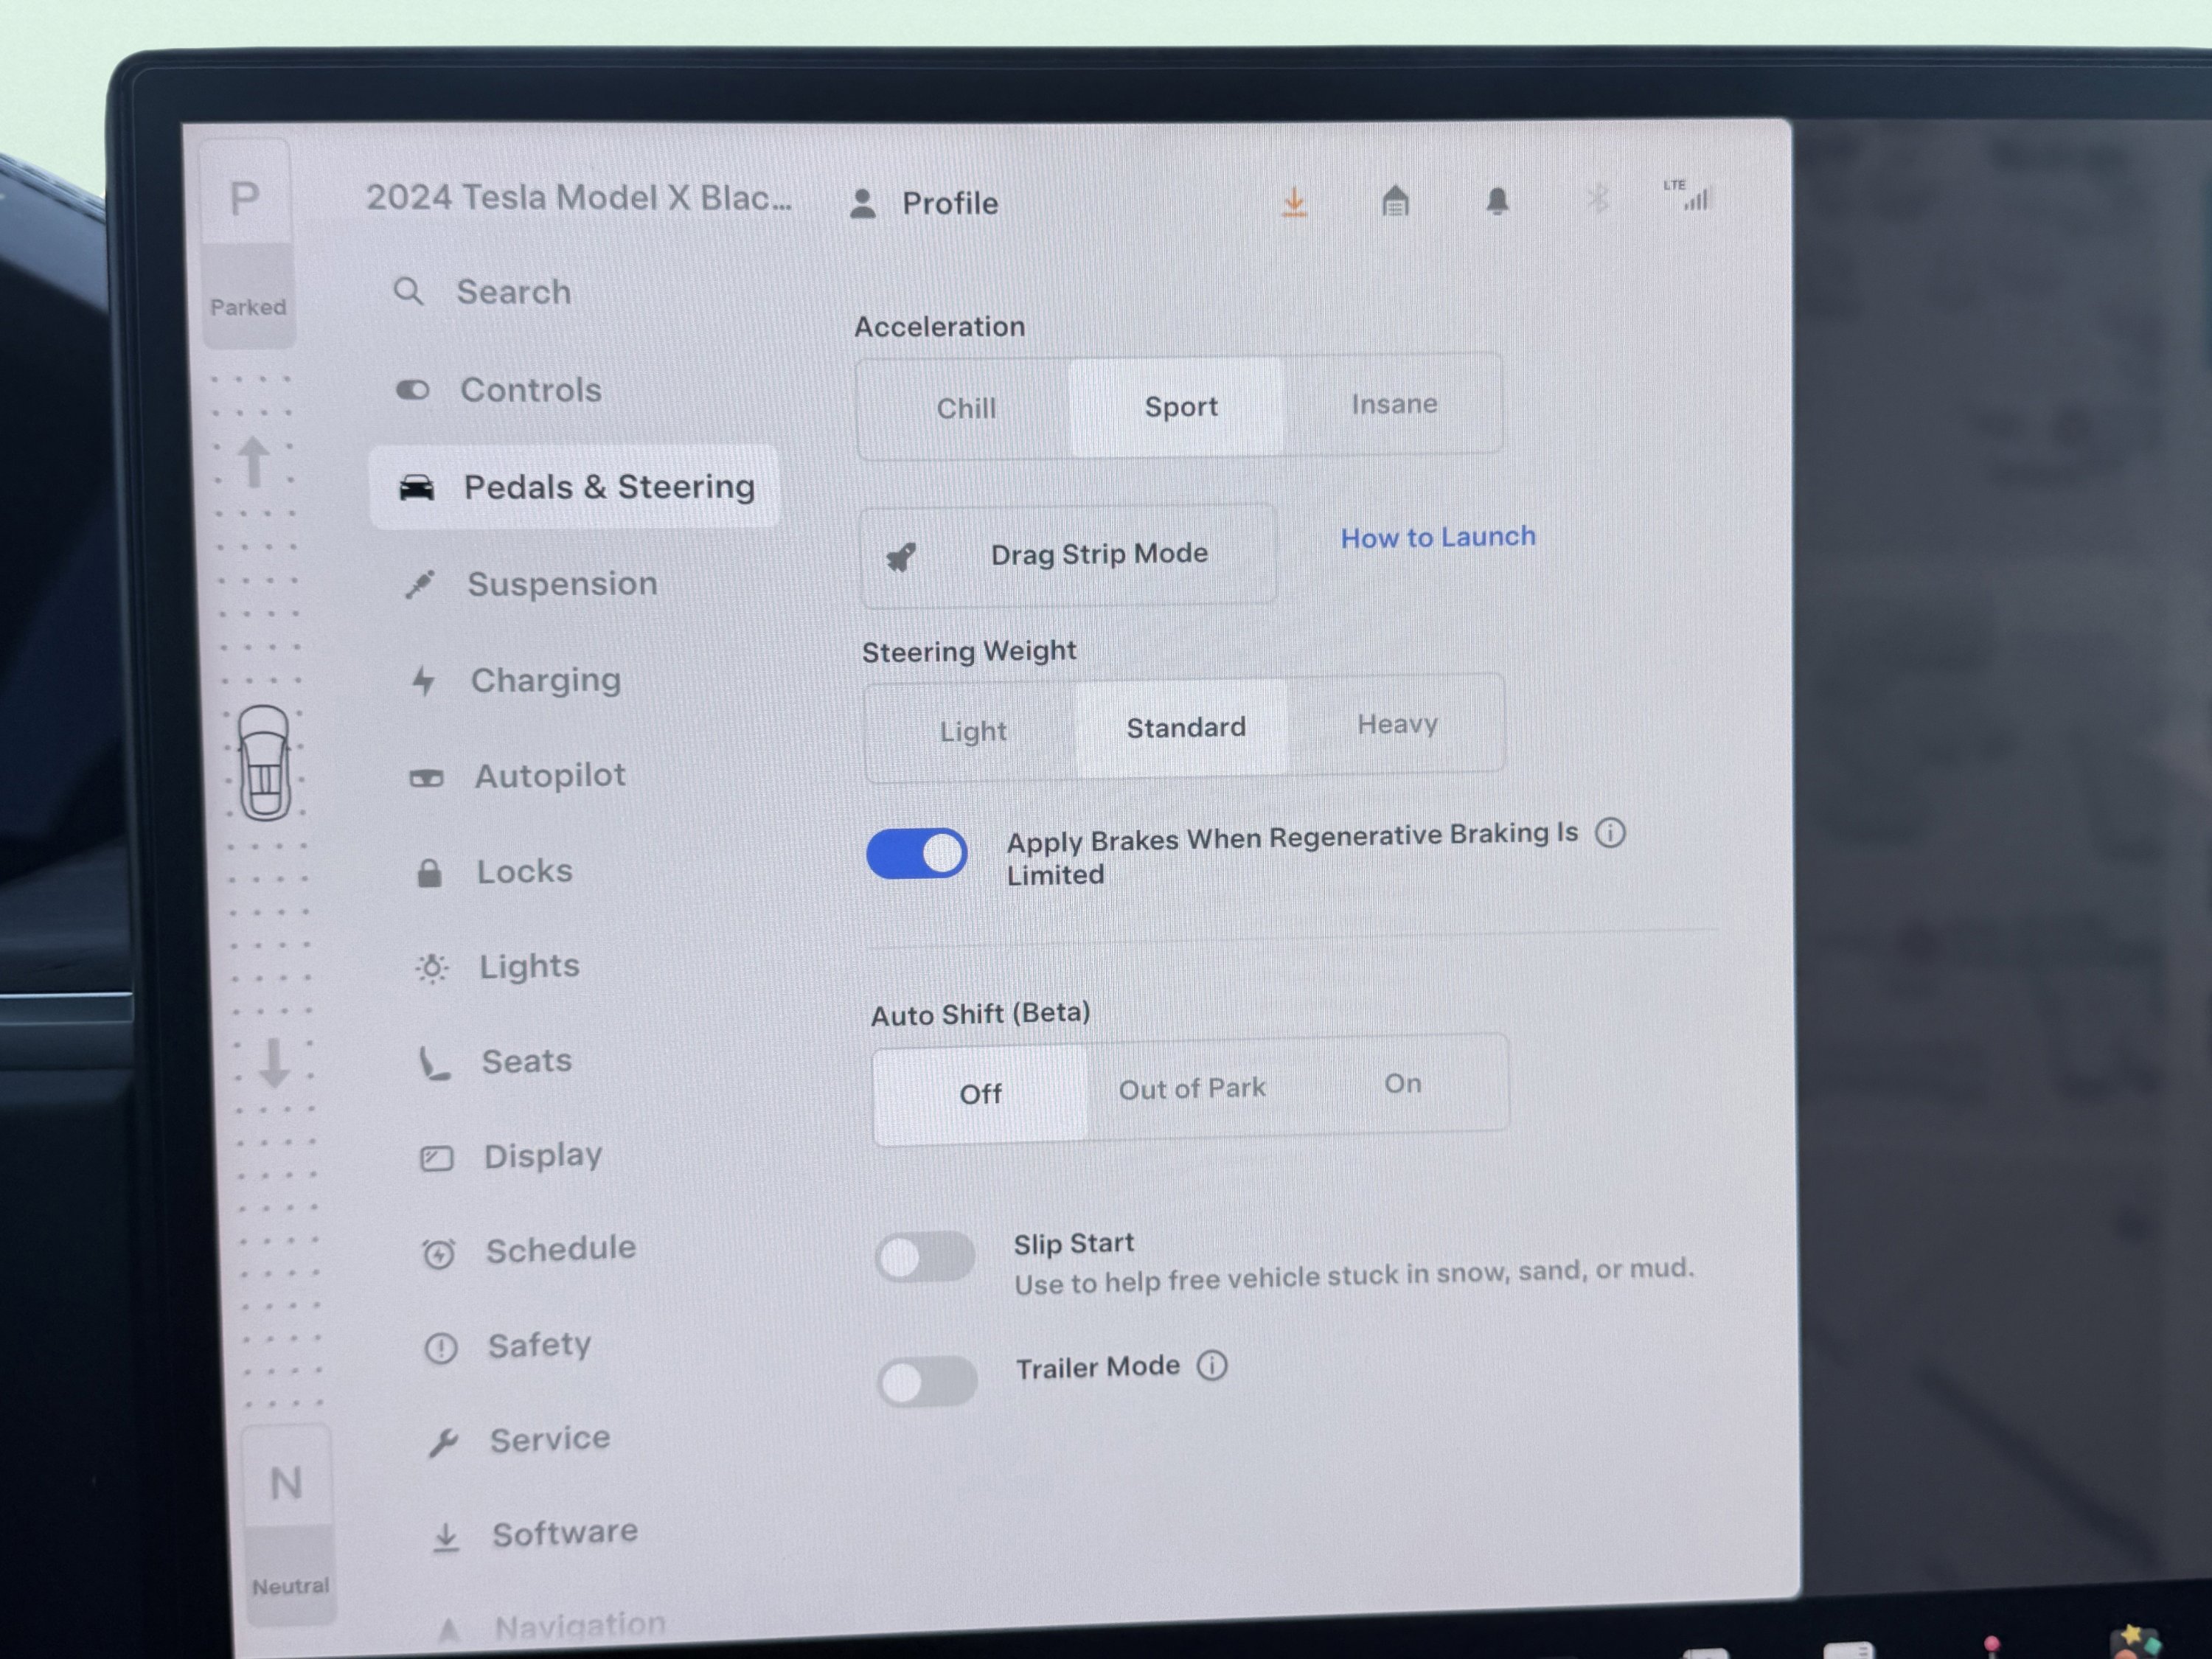2212x1659 pixels.
Task: Enable the Slip Start toggle
Action: click(x=925, y=1258)
